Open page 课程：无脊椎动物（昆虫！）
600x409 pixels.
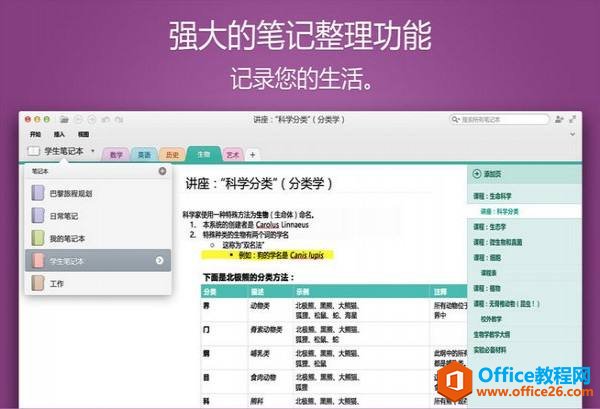tap(524, 303)
